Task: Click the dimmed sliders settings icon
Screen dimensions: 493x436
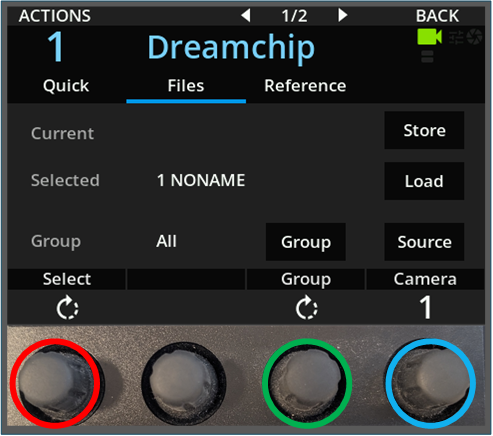Action: click(456, 37)
